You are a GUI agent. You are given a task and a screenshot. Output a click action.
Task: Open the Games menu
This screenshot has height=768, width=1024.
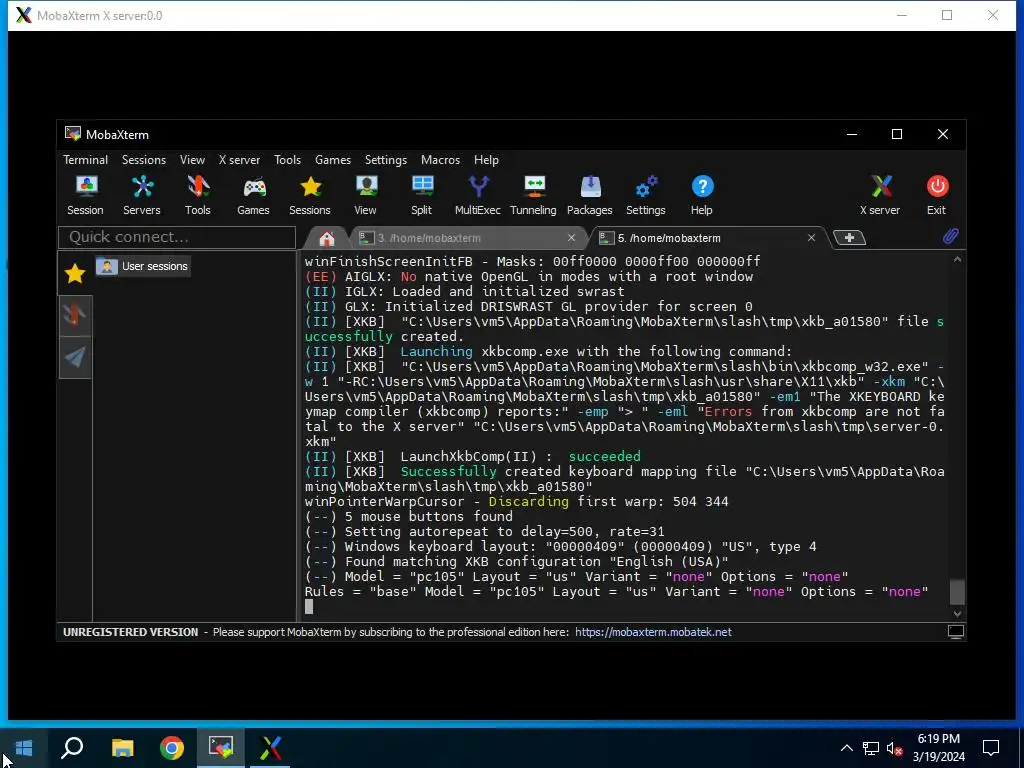pyautogui.click(x=333, y=160)
